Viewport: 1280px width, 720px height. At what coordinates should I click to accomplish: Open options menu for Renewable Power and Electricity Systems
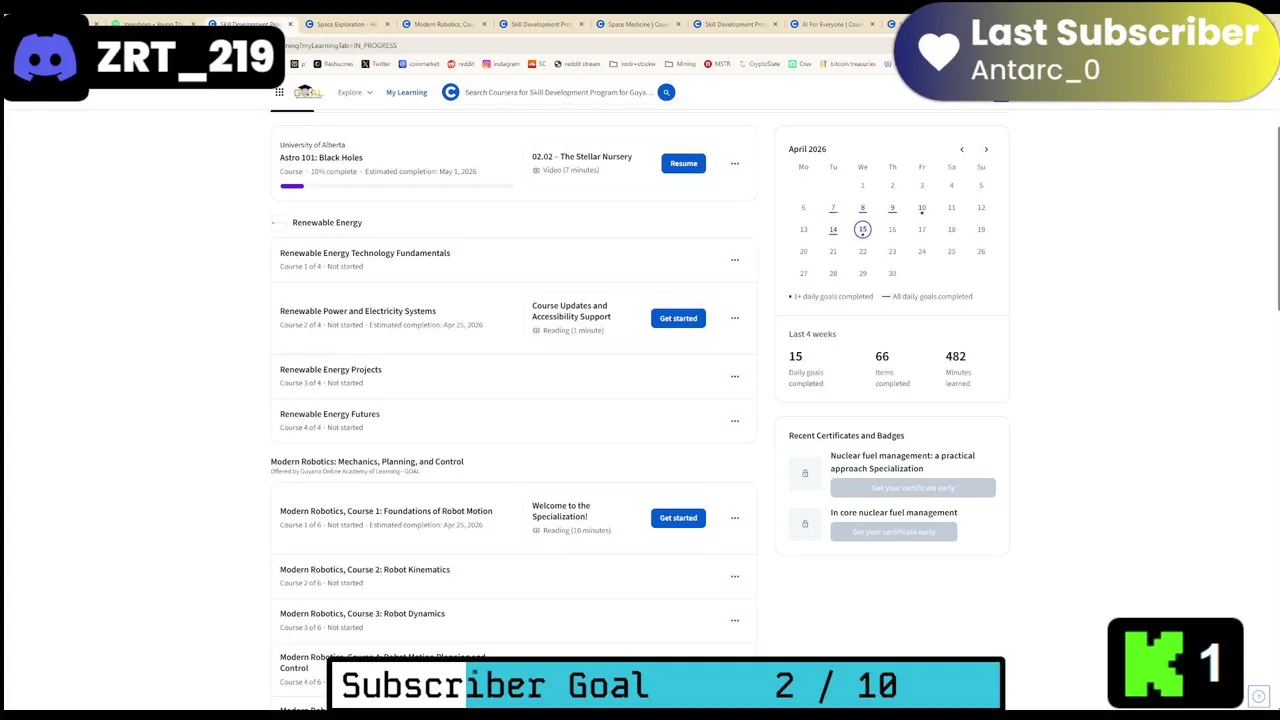click(735, 318)
